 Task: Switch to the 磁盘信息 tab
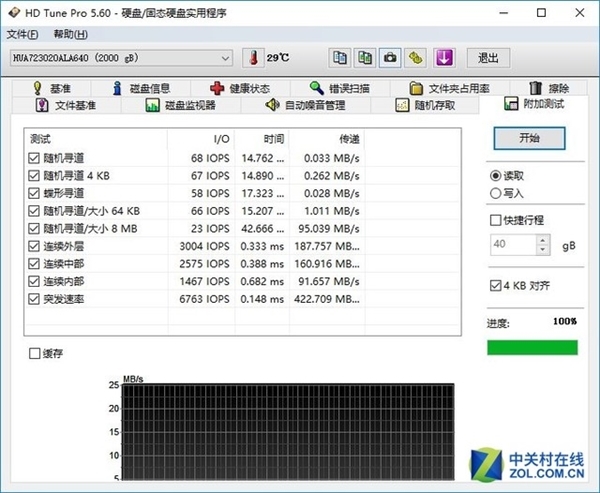point(141,88)
